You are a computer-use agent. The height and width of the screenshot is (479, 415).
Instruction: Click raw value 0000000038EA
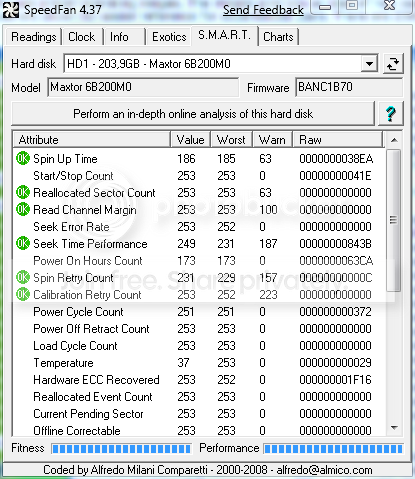(336, 159)
